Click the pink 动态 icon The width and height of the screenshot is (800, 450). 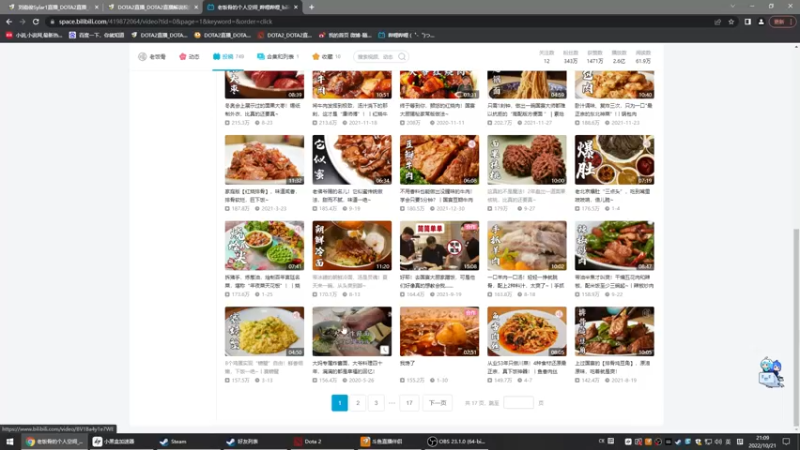[183, 57]
